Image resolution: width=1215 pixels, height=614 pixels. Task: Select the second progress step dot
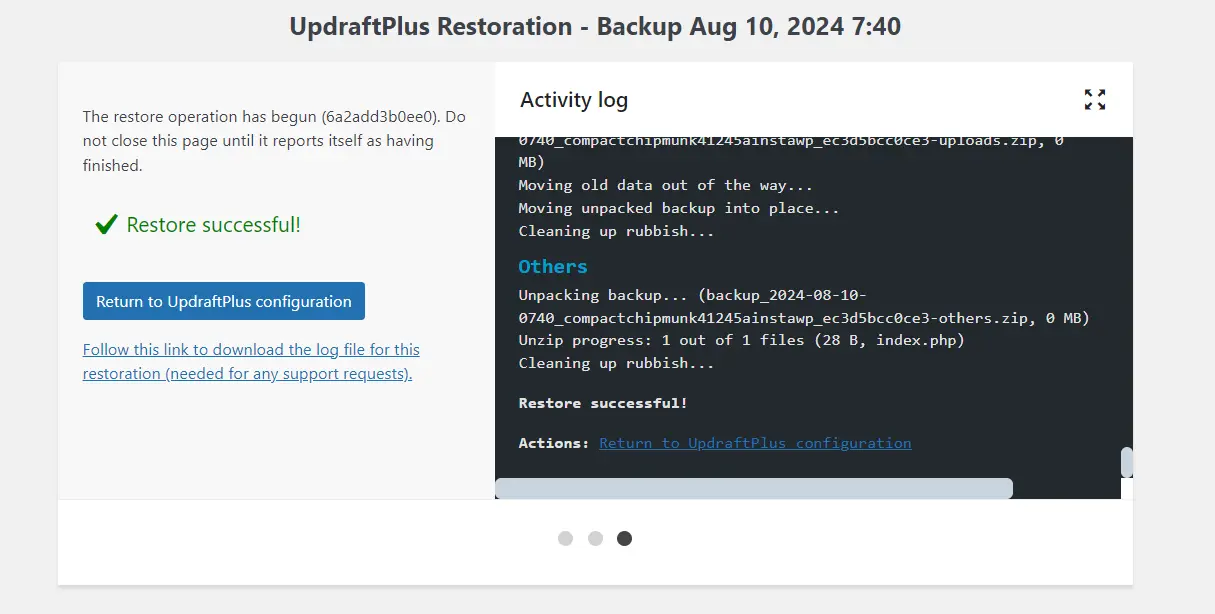(595, 538)
